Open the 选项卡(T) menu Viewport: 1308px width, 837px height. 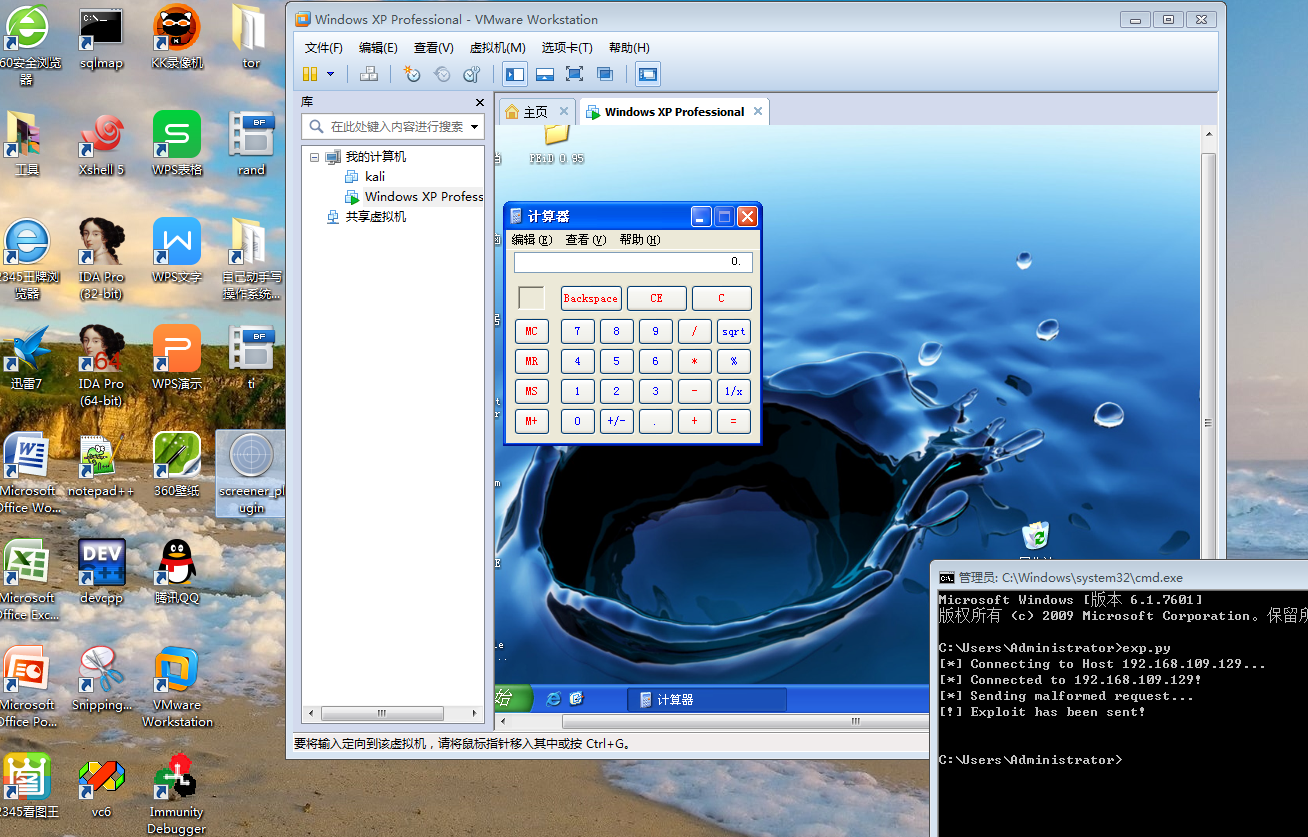(567, 48)
